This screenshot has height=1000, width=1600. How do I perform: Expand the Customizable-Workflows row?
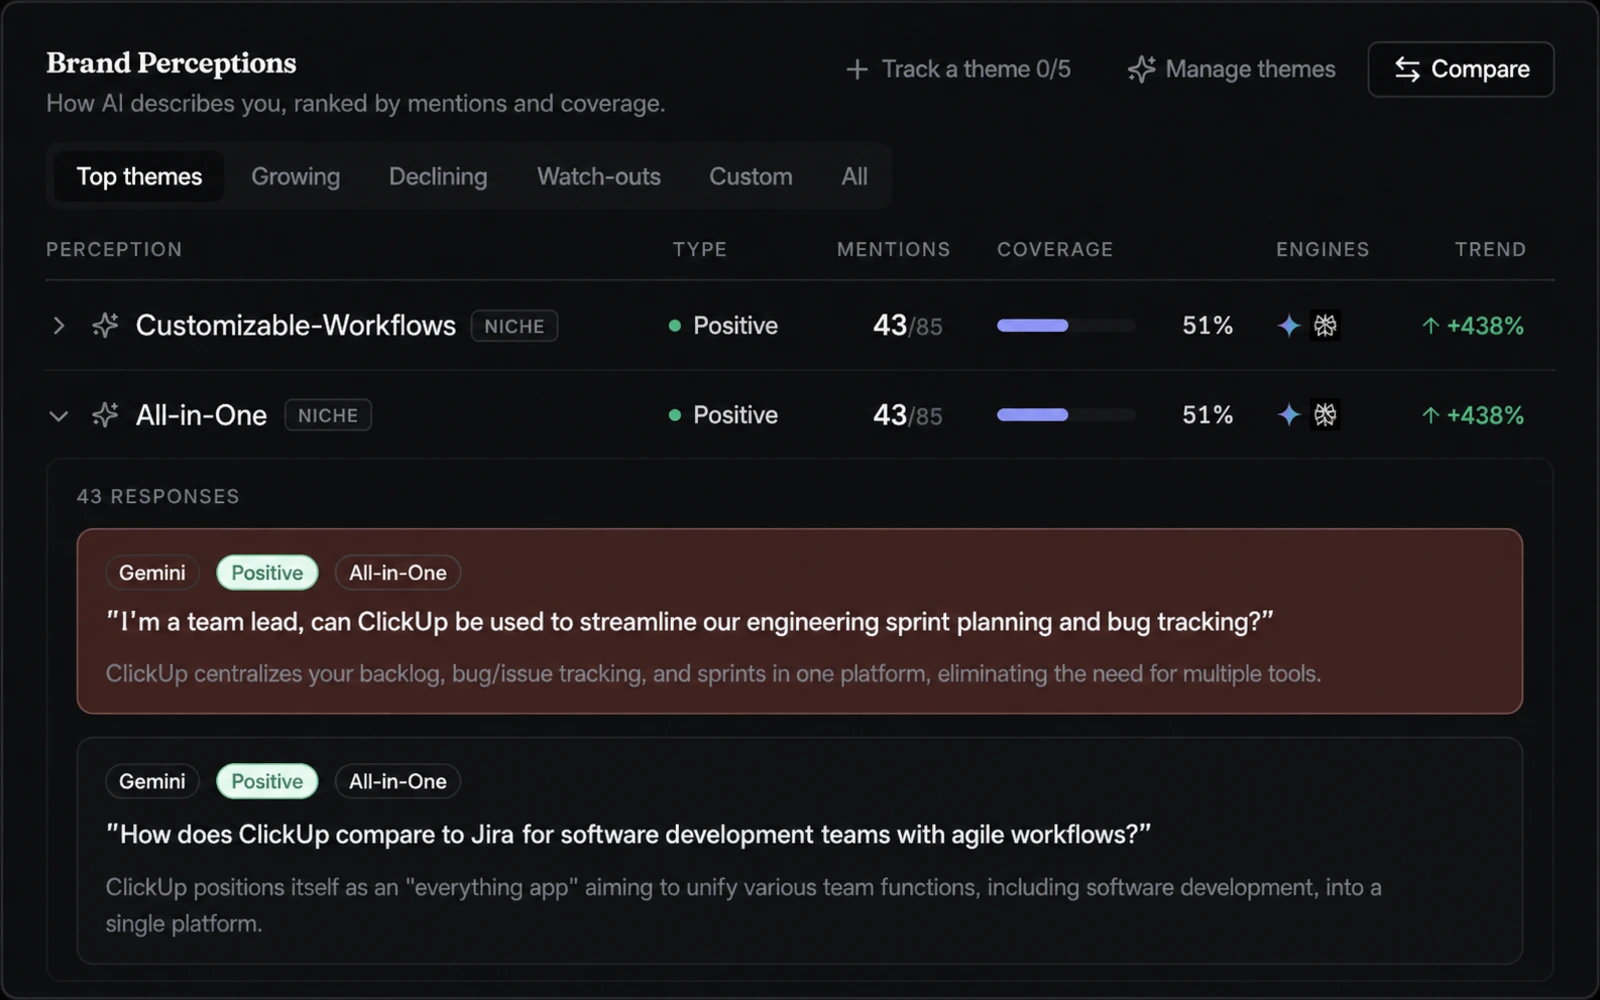pos(59,326)
